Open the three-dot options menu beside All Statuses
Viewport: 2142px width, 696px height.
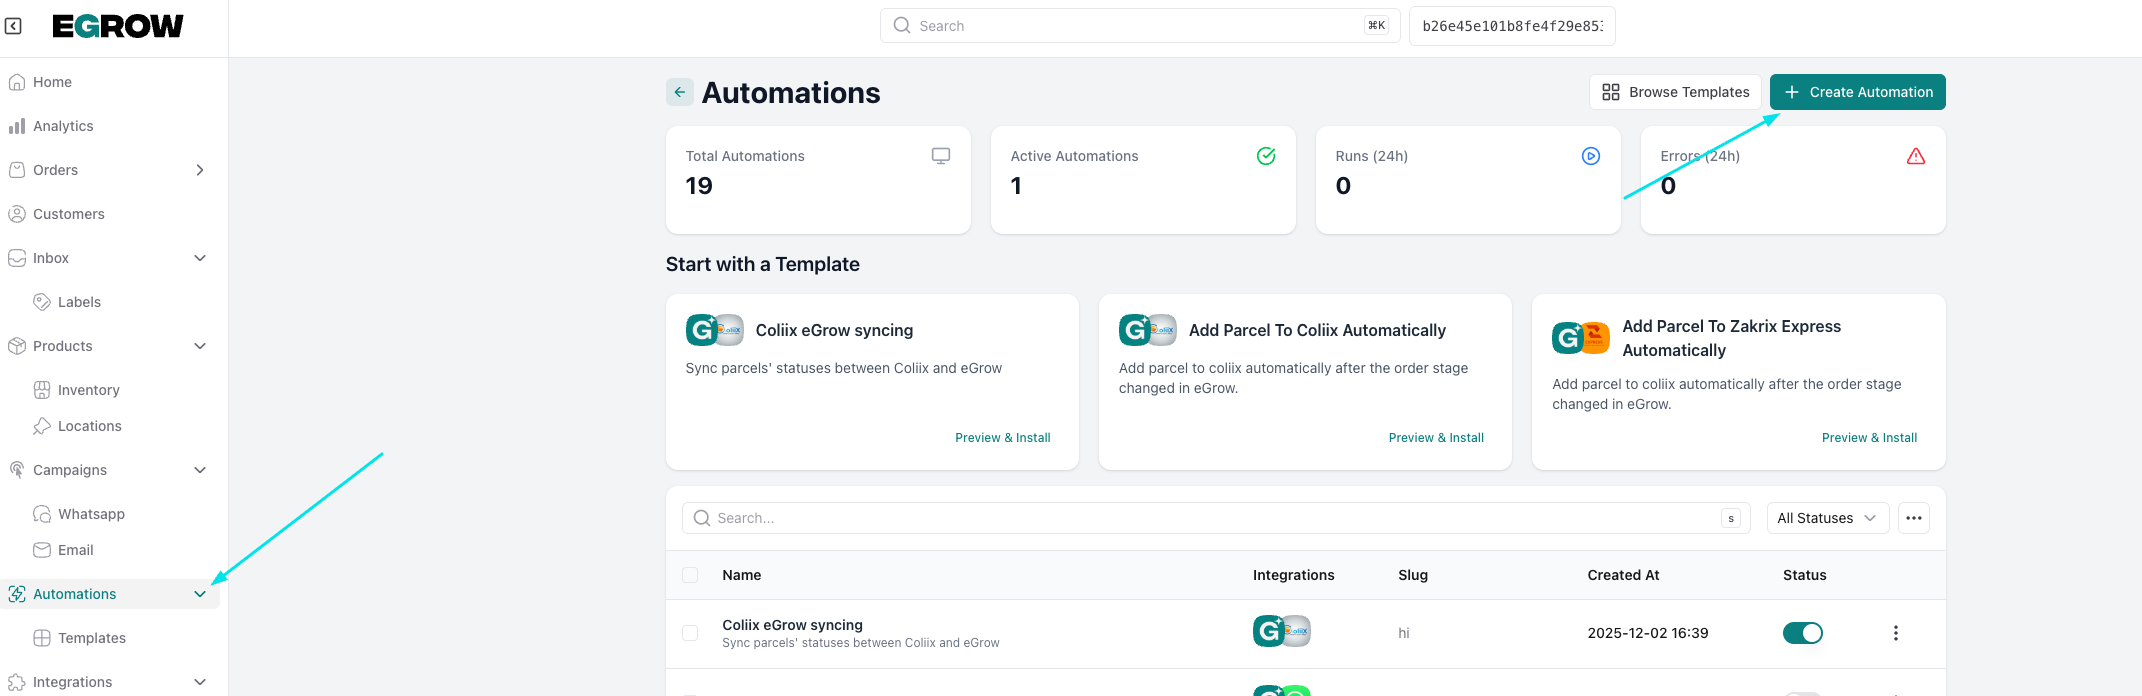1913,518
